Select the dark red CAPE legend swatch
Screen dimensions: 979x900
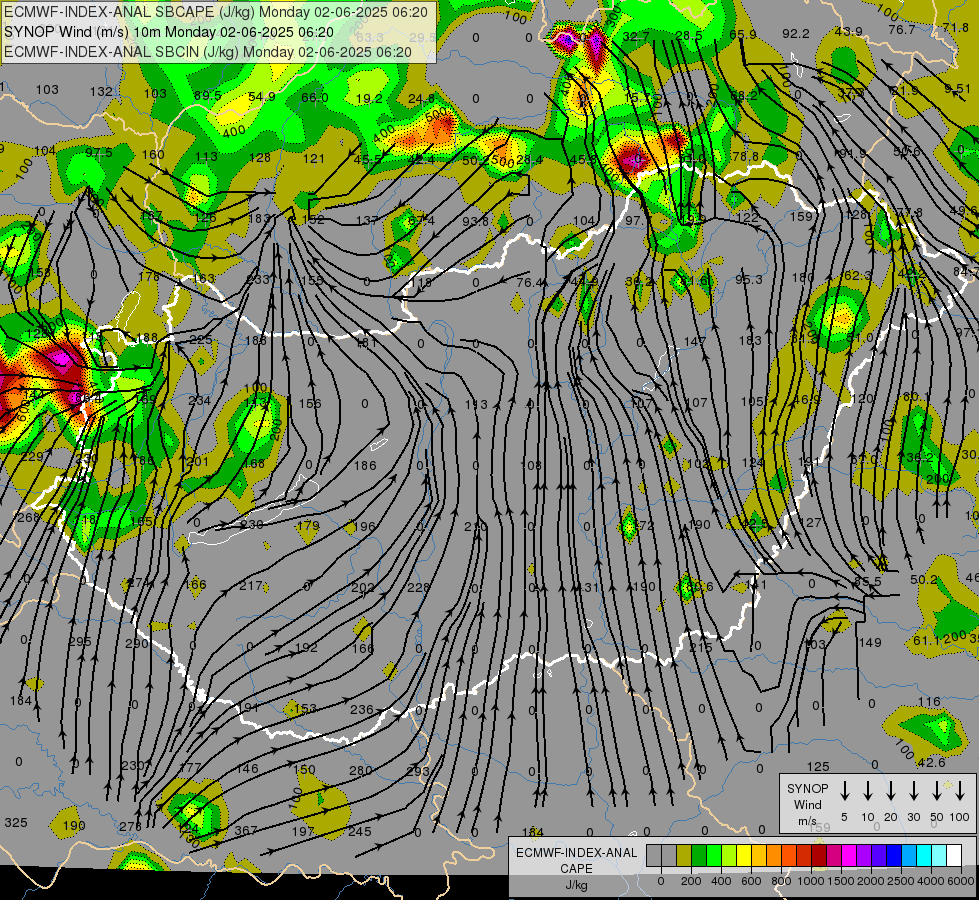click(x=819, y=855)
